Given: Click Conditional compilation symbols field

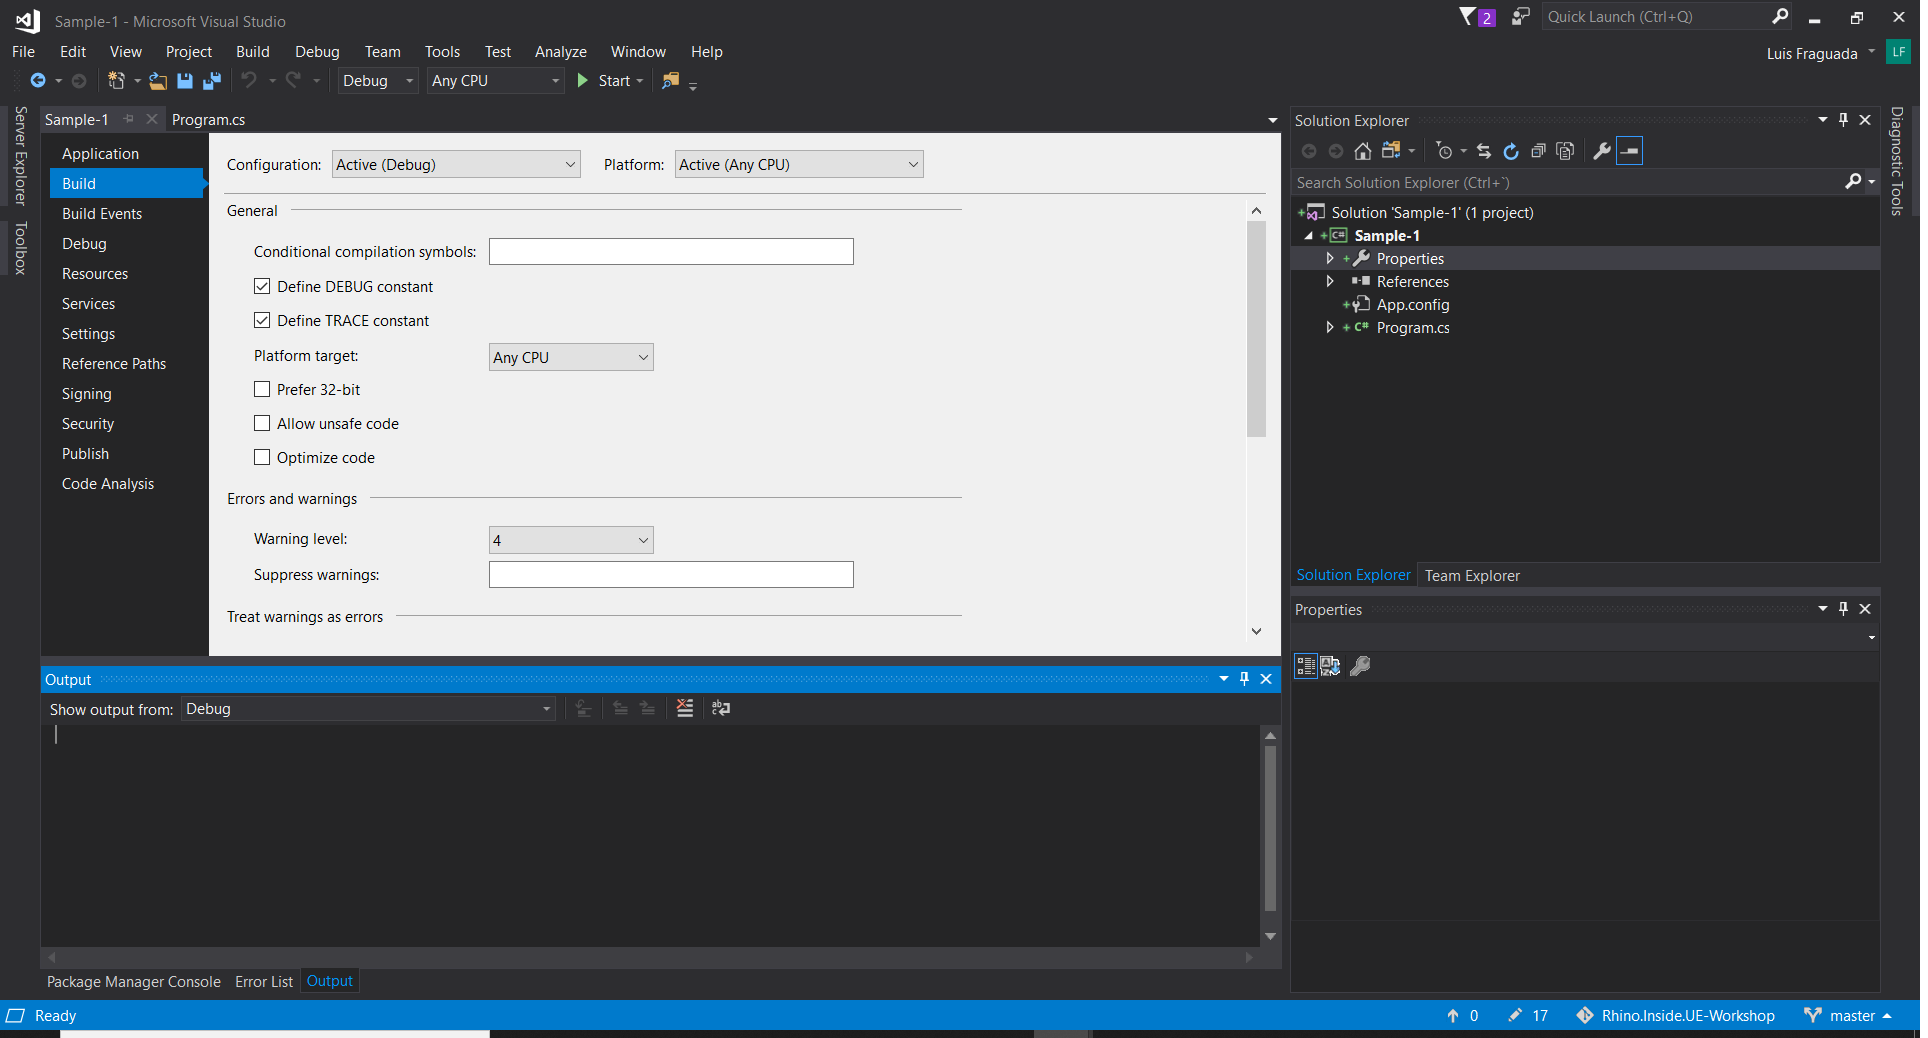Looking at the screenshot, I should pyautogui.click(x=671, y=252).
